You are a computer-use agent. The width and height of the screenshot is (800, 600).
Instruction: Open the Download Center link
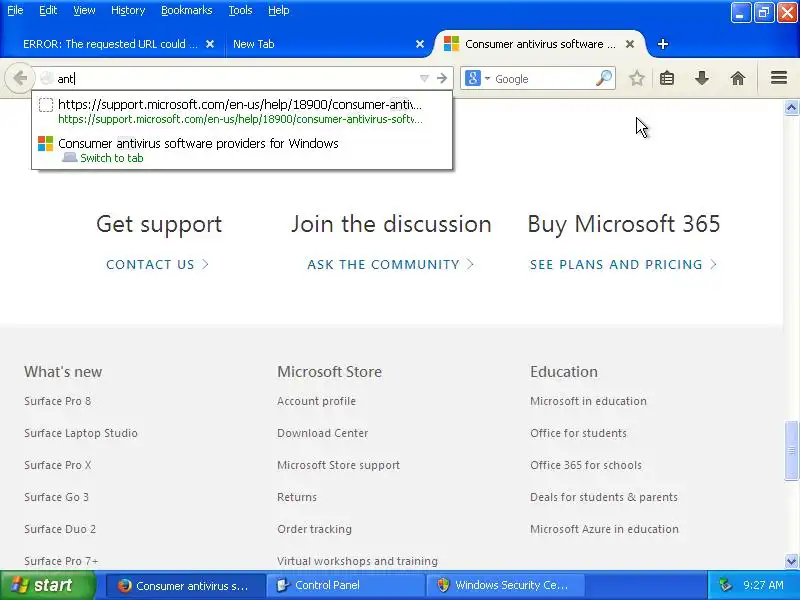tap(322, 433)
